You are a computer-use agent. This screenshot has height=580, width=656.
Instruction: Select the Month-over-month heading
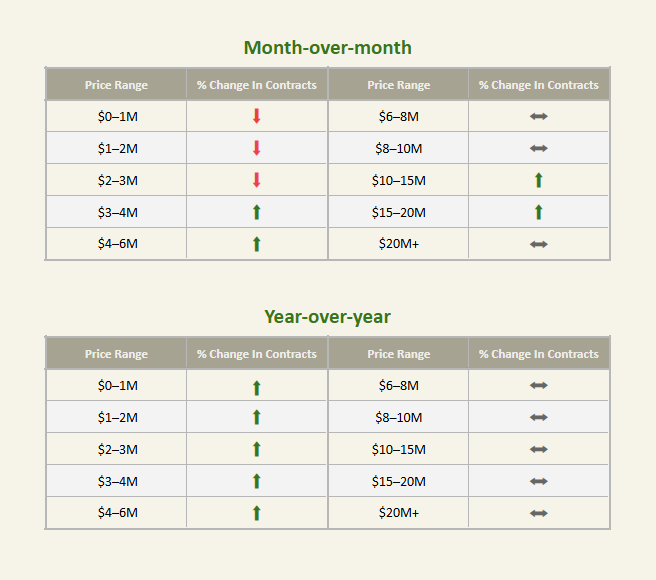click(x=328, y=48)
